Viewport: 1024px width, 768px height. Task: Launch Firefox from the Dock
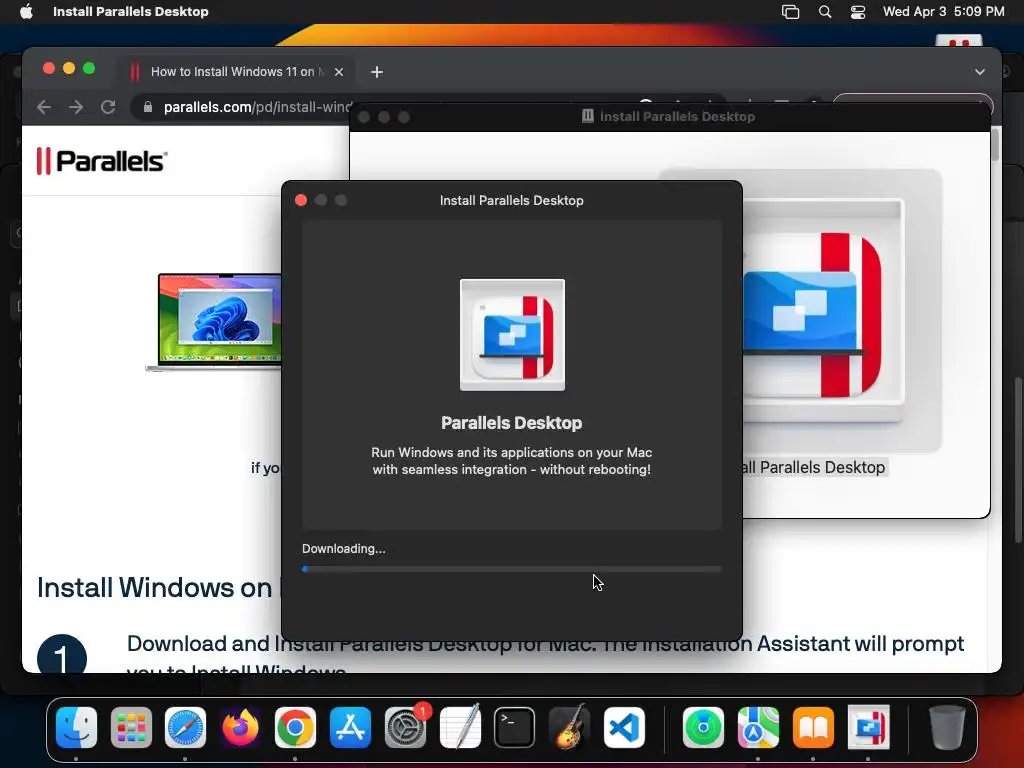tap(240, 727)
